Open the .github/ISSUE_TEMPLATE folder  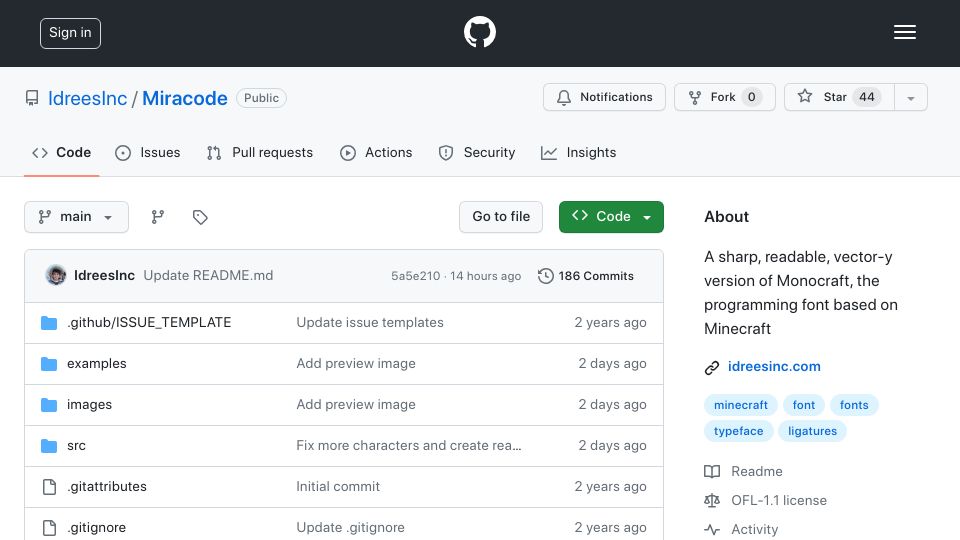pyautogui.click(x=149, y=323)
